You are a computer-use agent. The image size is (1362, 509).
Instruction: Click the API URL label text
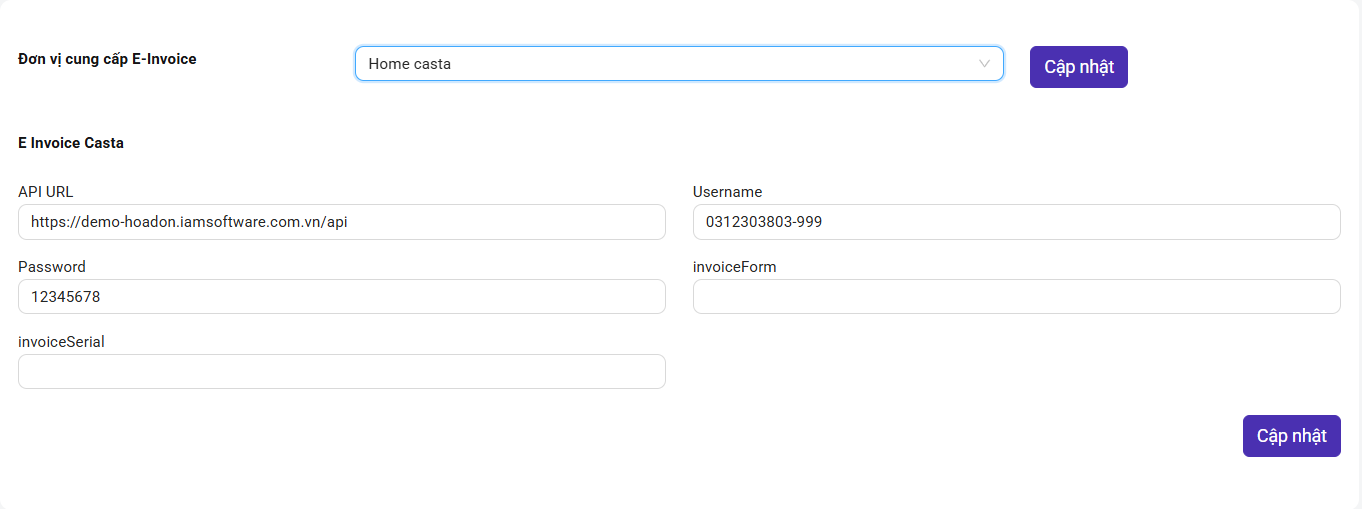pos(46,192)
